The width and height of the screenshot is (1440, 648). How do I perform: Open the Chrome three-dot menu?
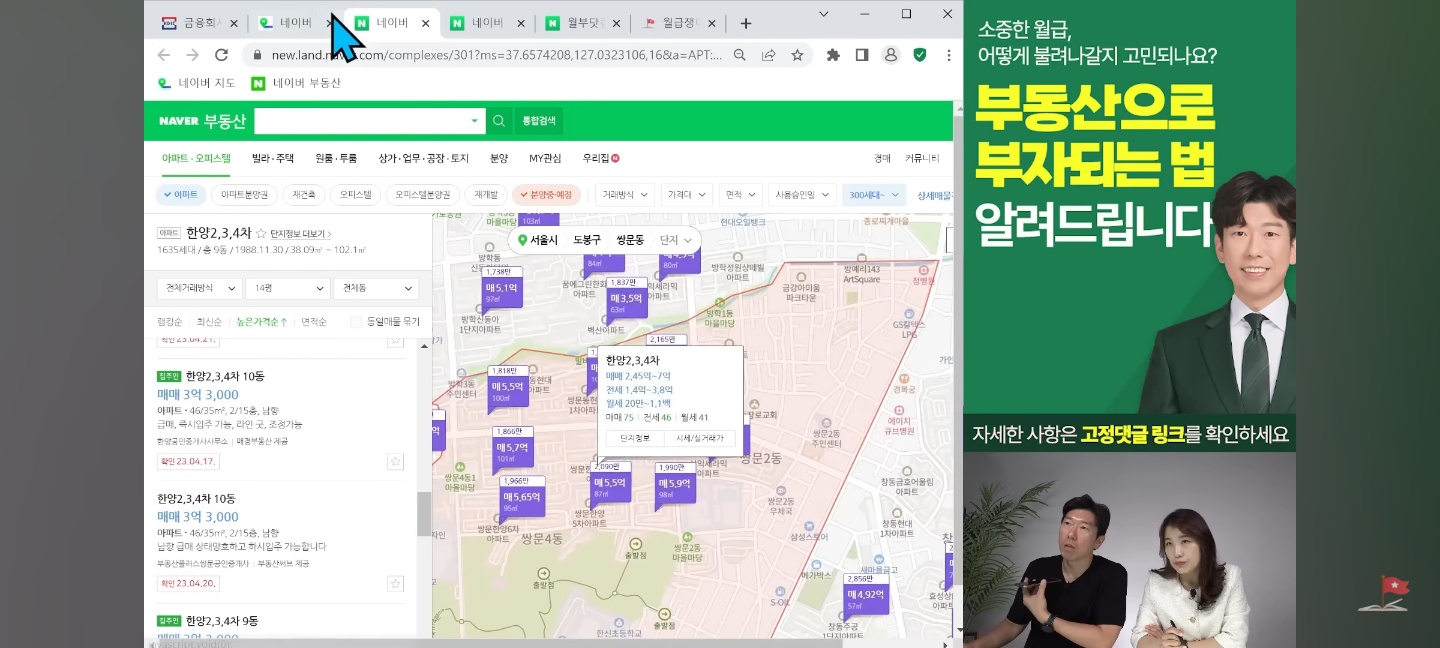(x=948, y=55)
